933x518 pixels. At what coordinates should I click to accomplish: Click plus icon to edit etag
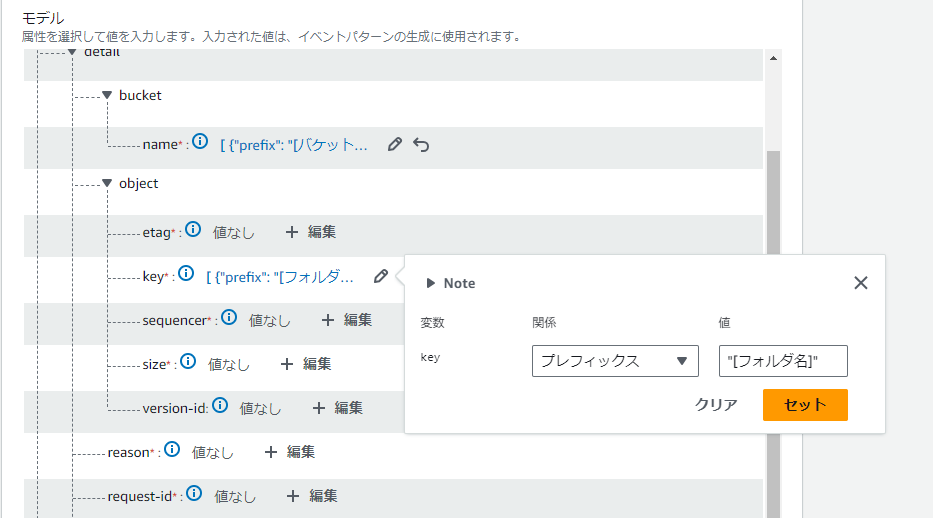[292, 232]
